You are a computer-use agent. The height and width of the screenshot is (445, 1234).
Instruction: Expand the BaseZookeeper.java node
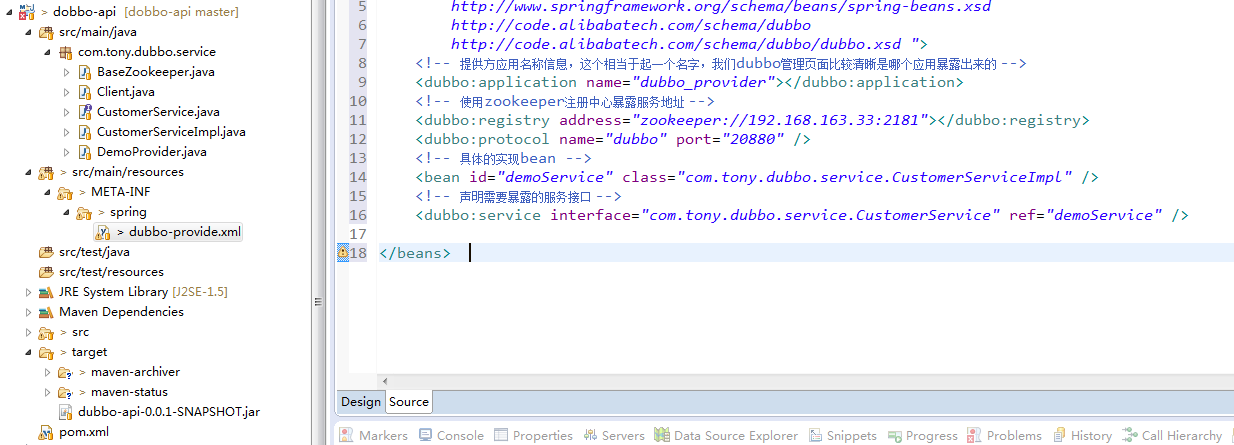point(66,72)
